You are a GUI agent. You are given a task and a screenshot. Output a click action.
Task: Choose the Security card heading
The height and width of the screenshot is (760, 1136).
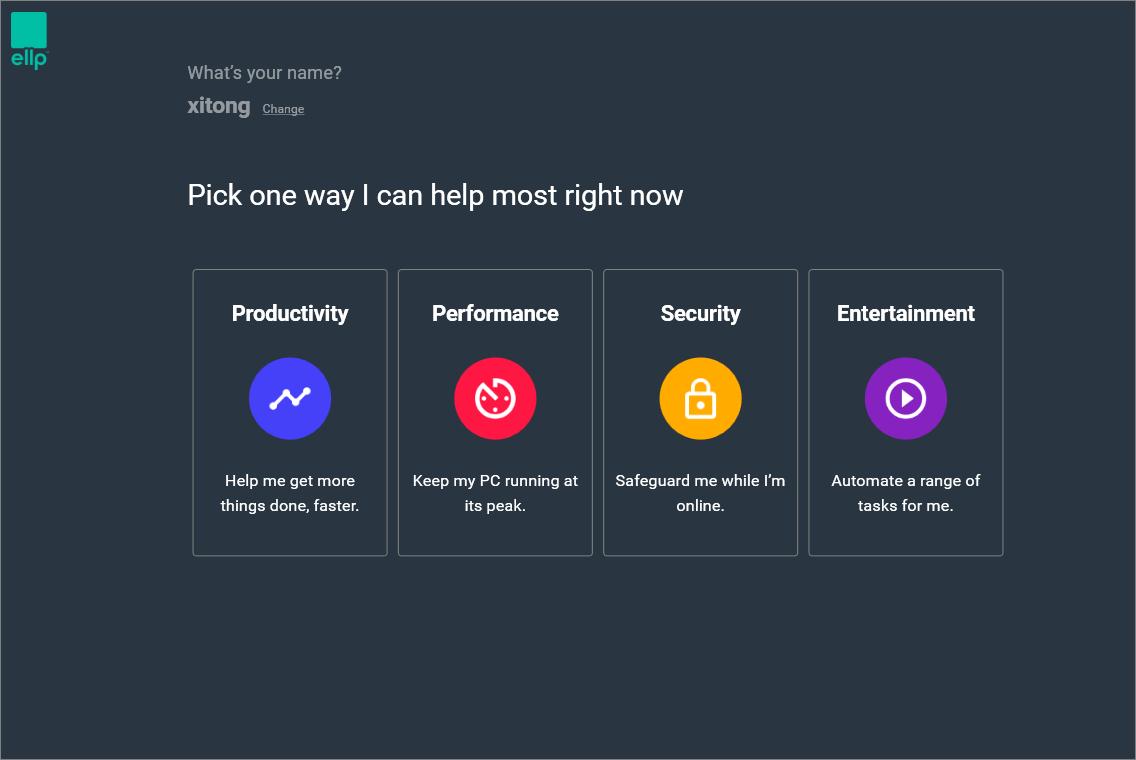pos(700,313)
